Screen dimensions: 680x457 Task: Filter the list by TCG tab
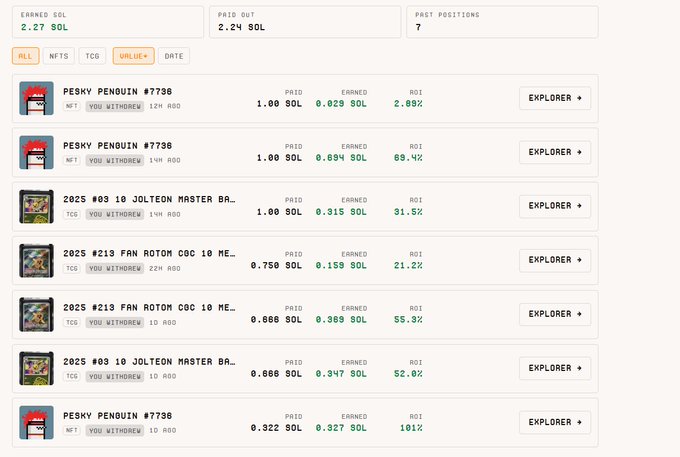pos(92,56)
